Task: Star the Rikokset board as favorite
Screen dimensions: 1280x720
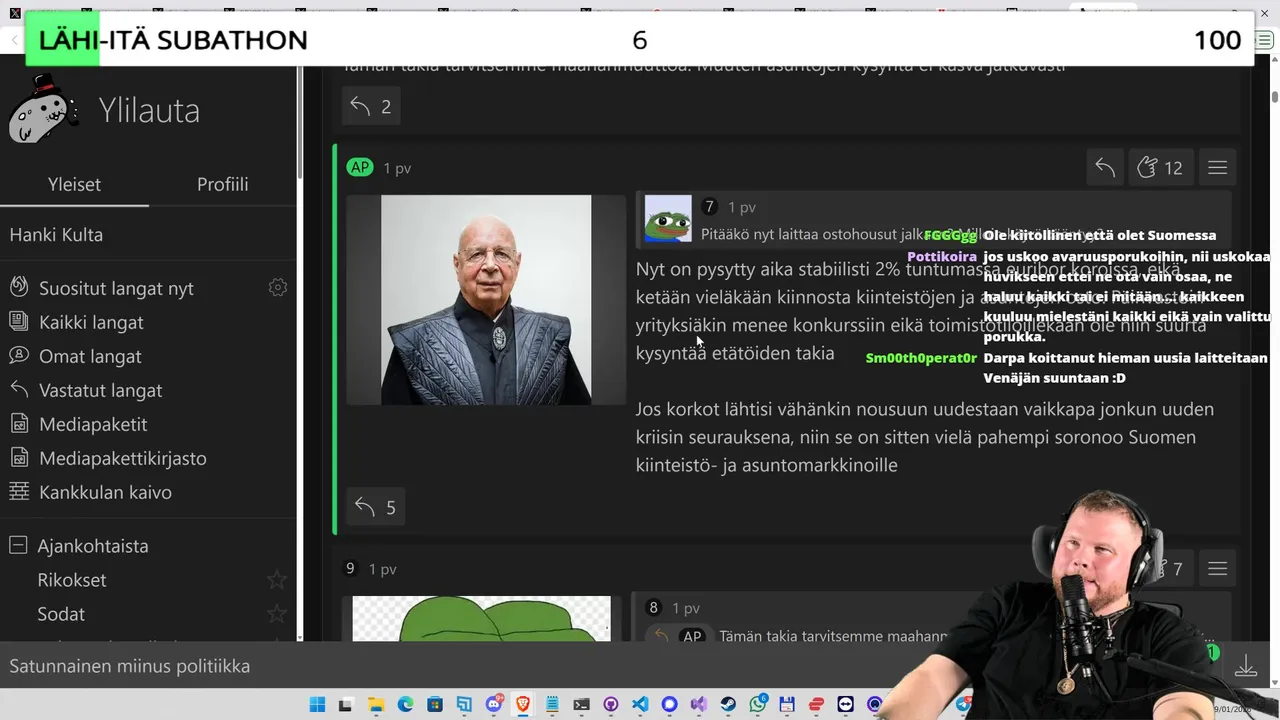Action: tap(277, 580)
